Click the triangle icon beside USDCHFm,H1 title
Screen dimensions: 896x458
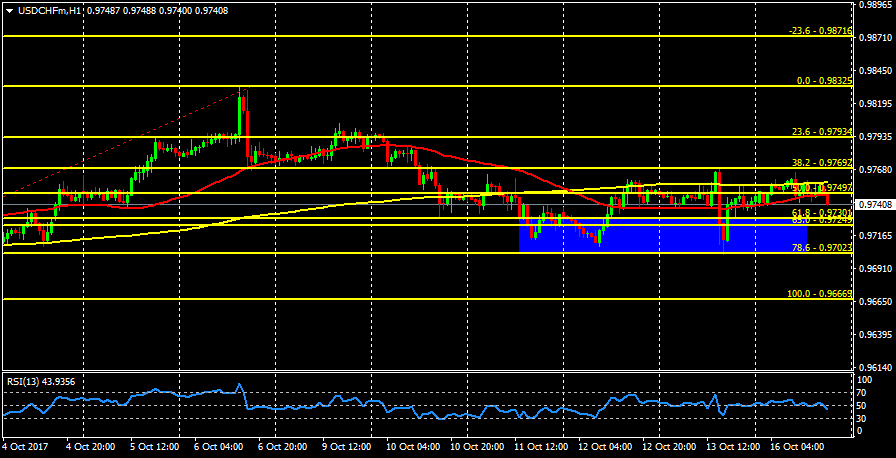(8, 10)
